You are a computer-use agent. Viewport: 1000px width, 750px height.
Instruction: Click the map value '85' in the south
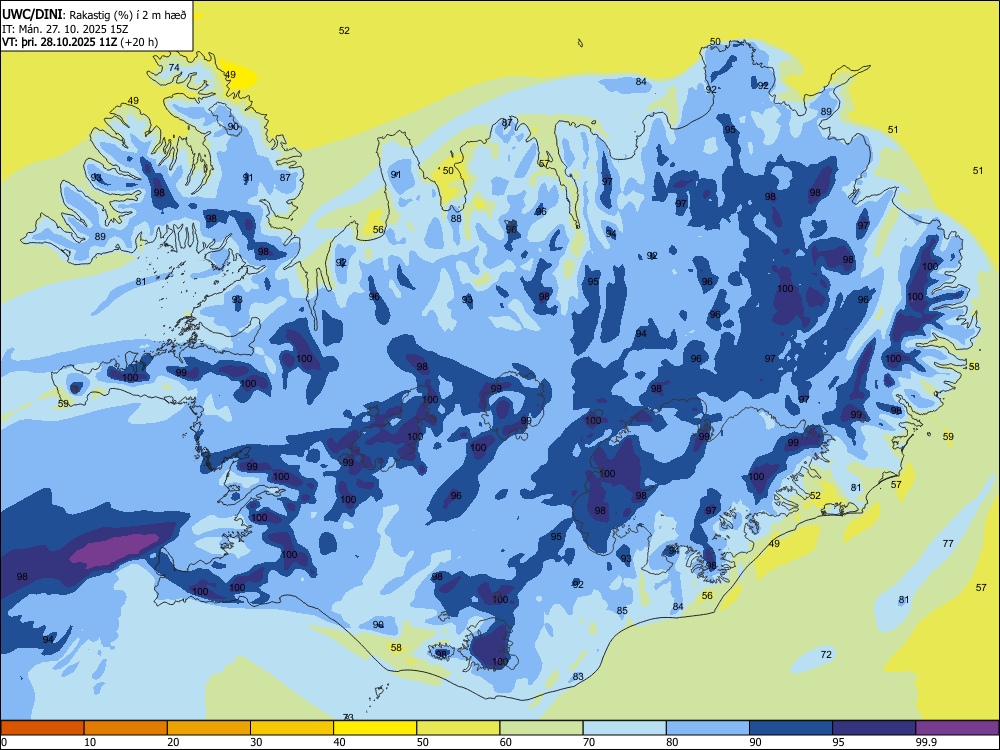(622, 610)
